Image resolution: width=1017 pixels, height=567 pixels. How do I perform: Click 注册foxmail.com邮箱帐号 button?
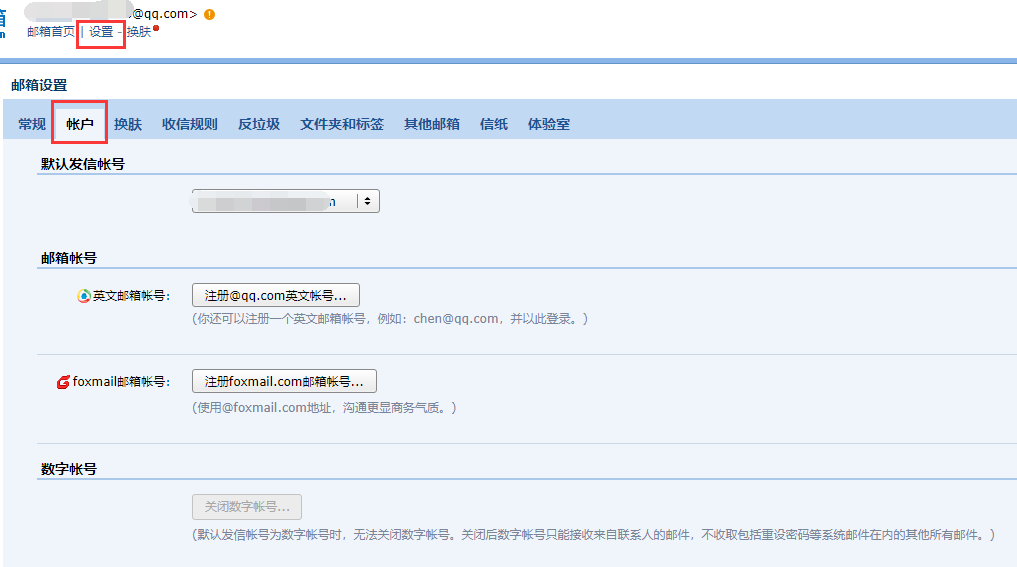[x=284, y=382]
